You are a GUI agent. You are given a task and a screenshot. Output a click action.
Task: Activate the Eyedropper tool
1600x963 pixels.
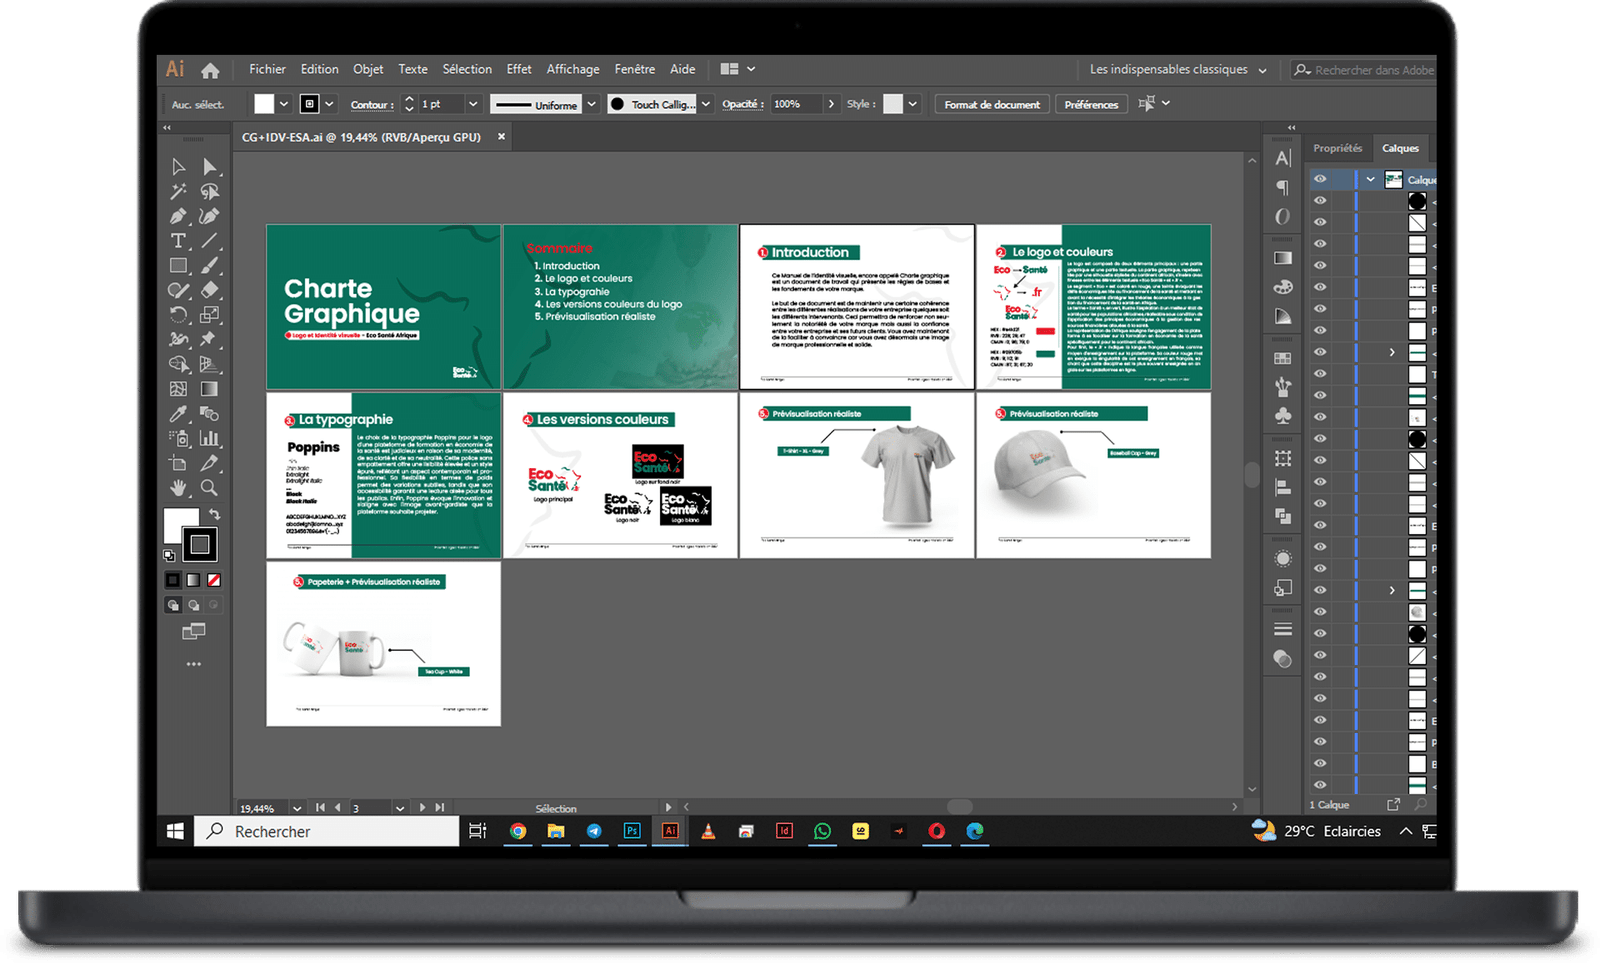coord(178,414)
